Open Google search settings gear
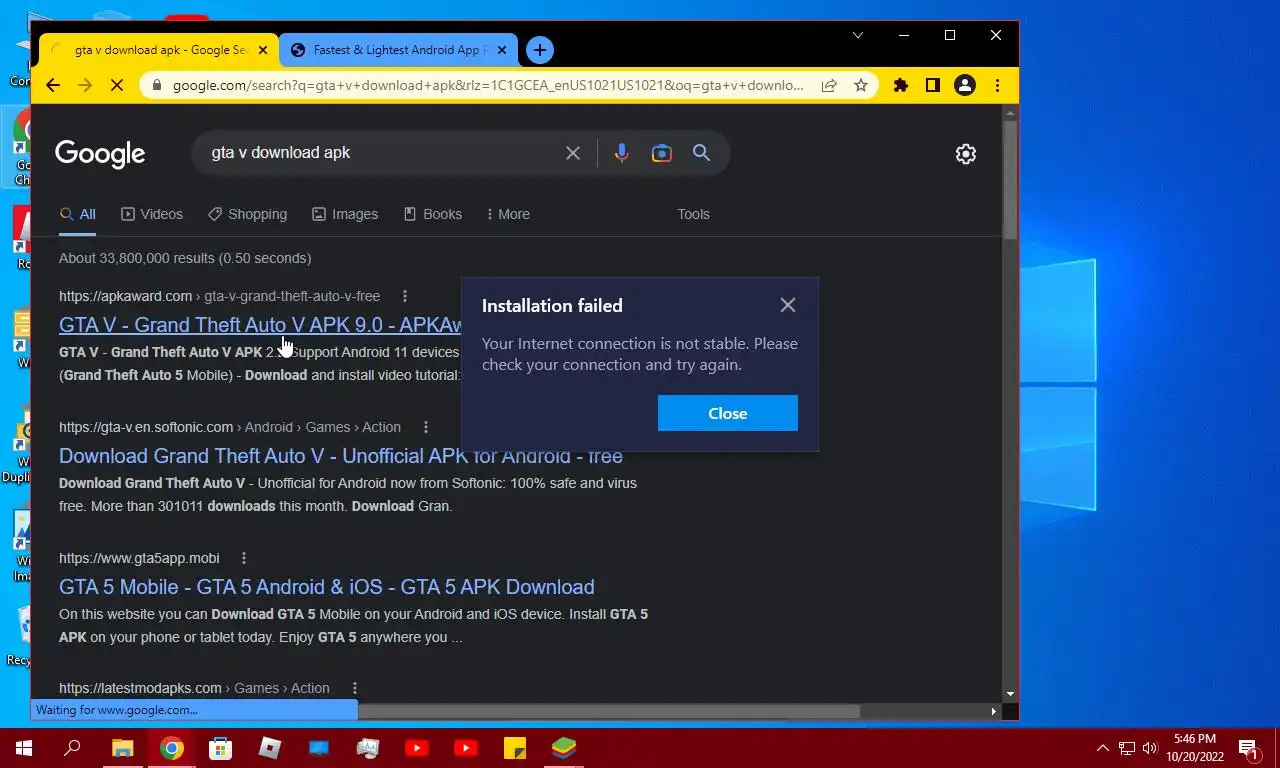The image size is (1280, 768). point(966,154)
